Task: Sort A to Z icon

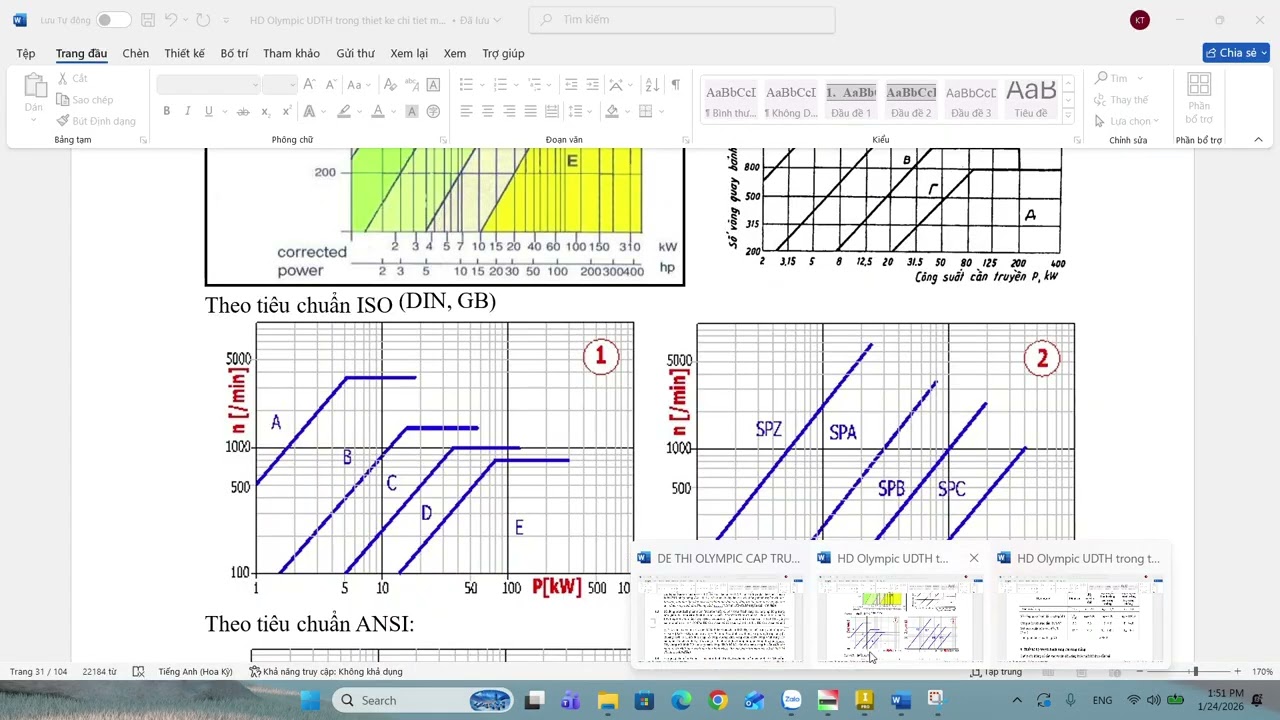Action: 652,85
